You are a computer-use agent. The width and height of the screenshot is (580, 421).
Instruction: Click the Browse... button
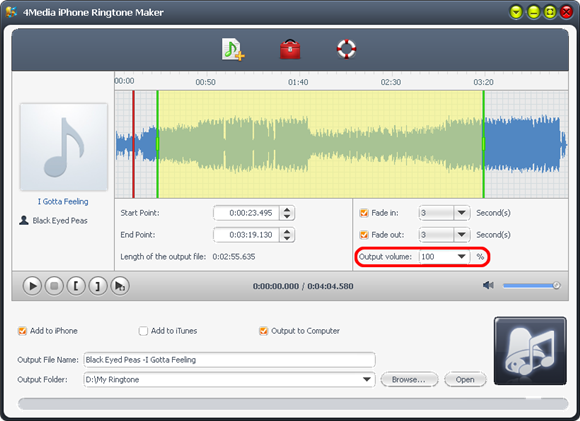[409, 380]
